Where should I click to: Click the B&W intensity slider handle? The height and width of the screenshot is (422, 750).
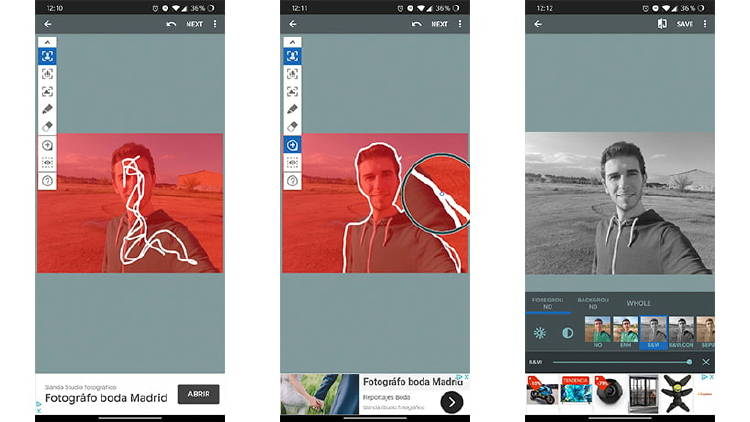[x=689, y=362]
